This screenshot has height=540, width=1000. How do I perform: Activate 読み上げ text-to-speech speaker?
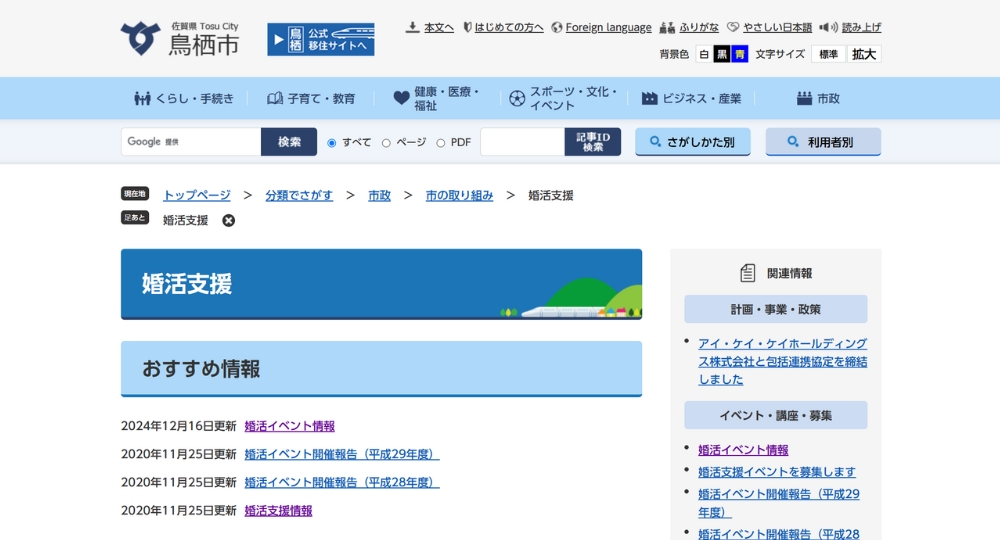coord(851,27)
